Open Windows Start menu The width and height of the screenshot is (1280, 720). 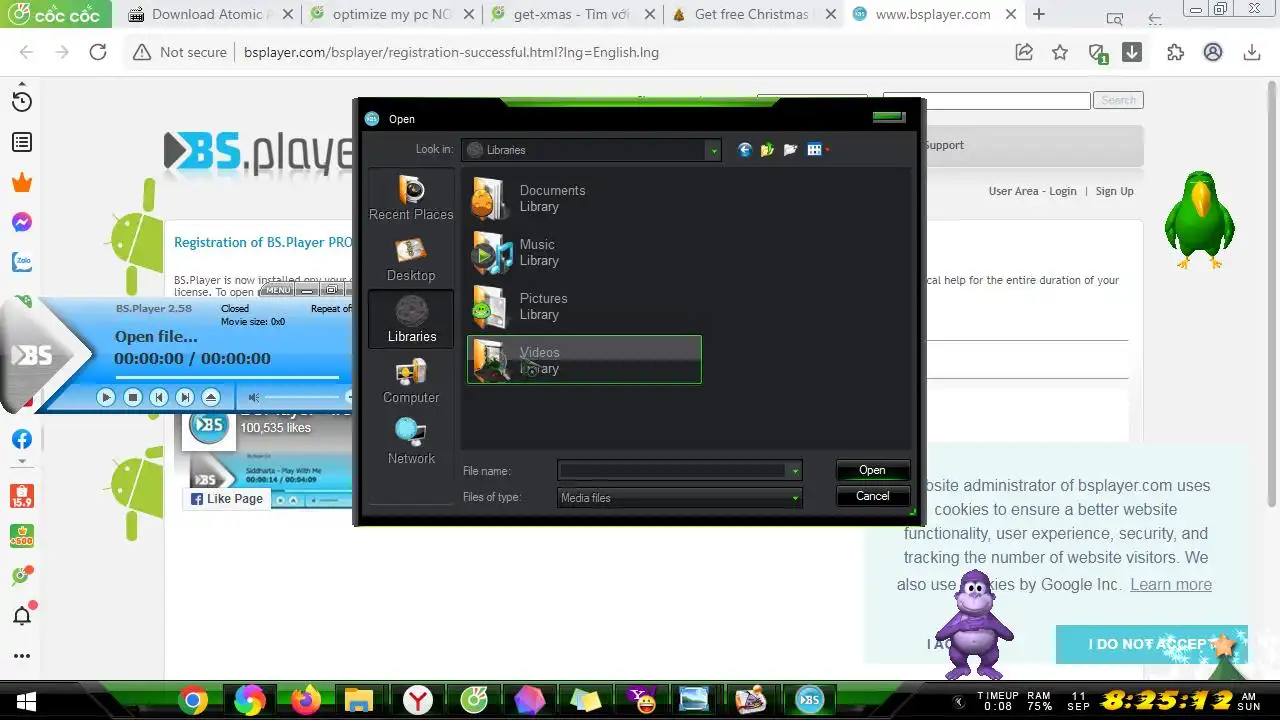point(25,700)
